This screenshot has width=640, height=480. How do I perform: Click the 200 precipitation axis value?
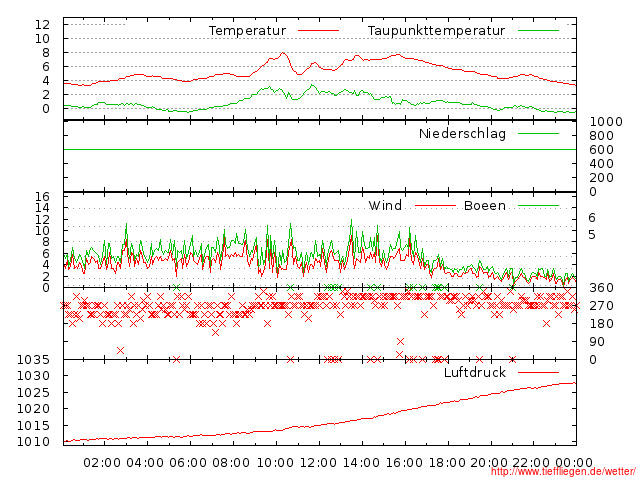coord(602,178)
